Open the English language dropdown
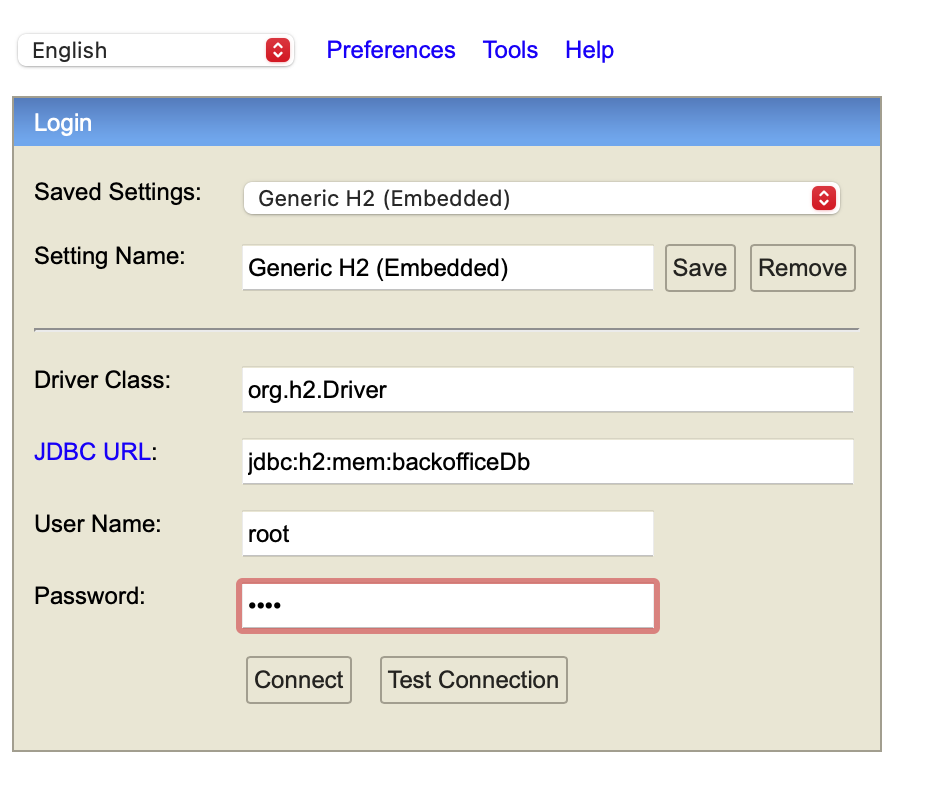This screenshot has height=796, width=940. coord(156,50)
